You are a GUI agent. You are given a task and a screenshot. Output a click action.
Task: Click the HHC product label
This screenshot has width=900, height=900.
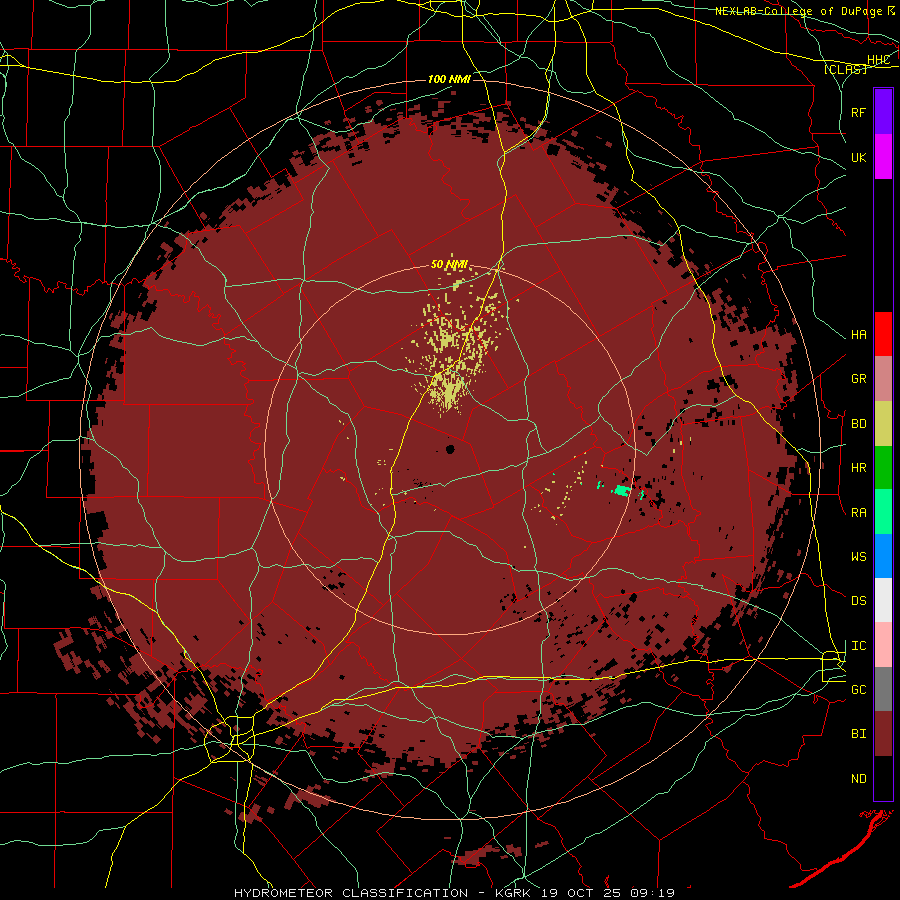pos(878,60)
